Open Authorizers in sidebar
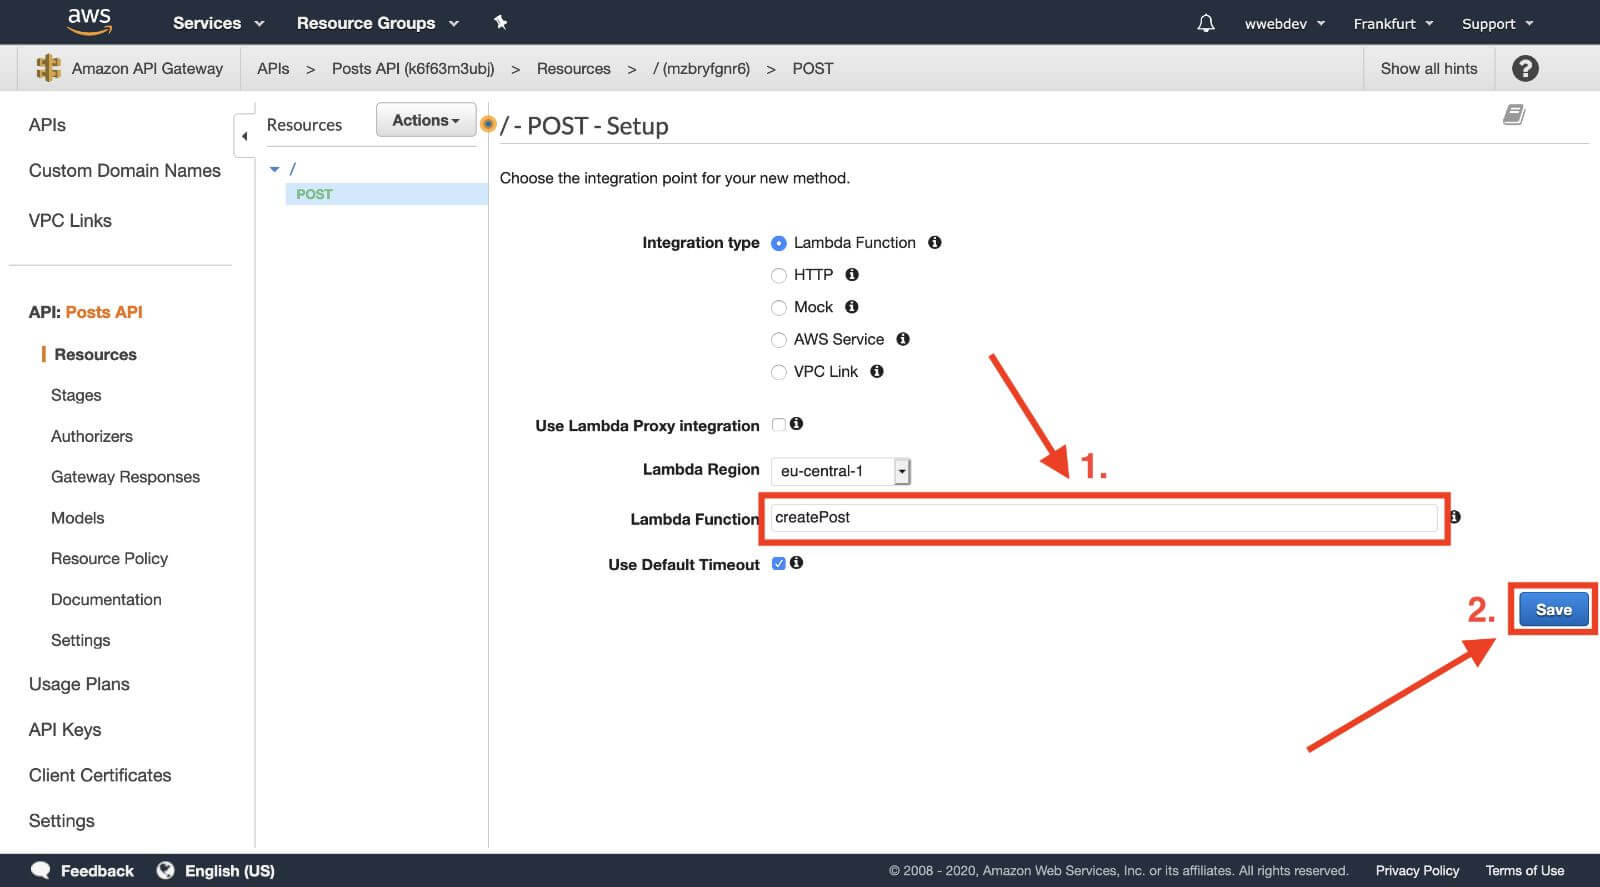The height and width of the screenshot is (887, 1600). click(92, 436)
